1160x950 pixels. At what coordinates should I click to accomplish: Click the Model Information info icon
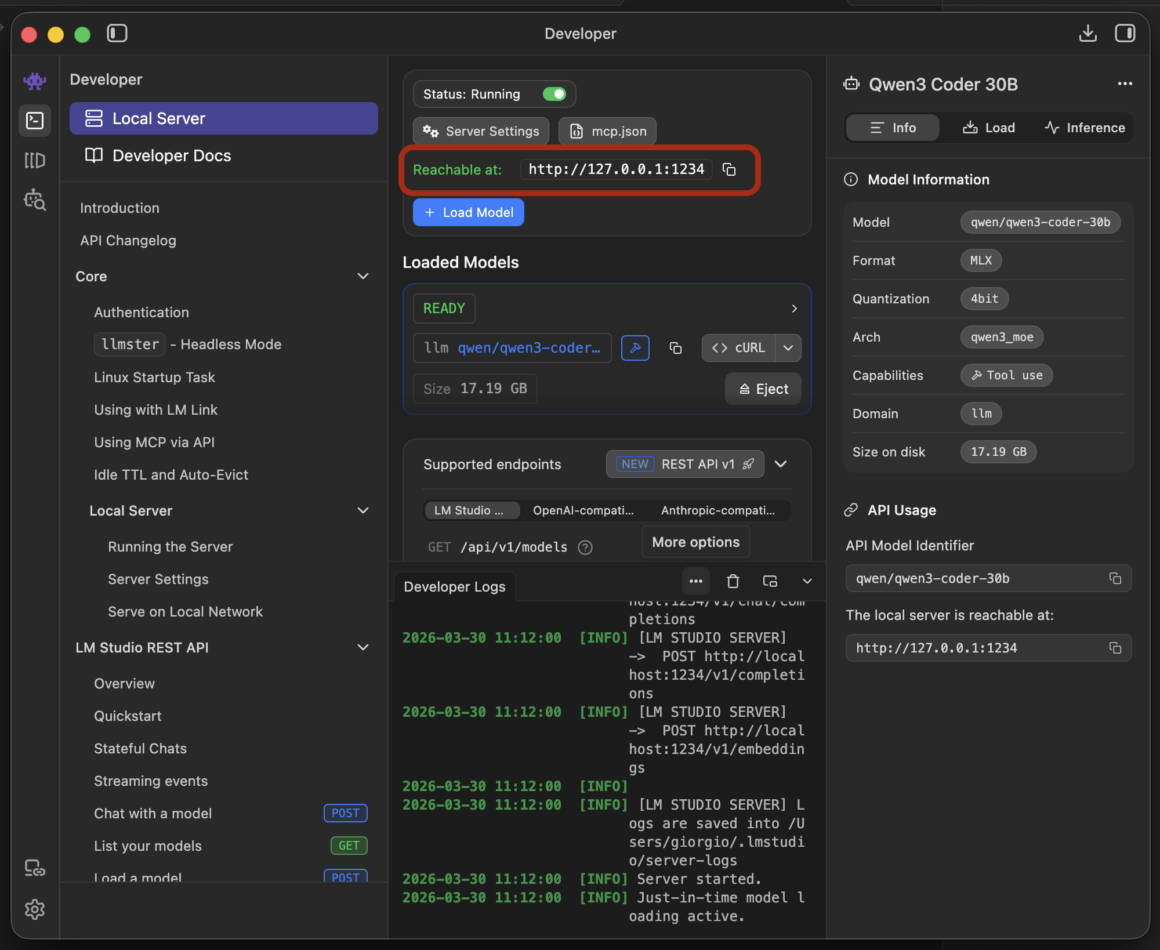tap(851, 180)
